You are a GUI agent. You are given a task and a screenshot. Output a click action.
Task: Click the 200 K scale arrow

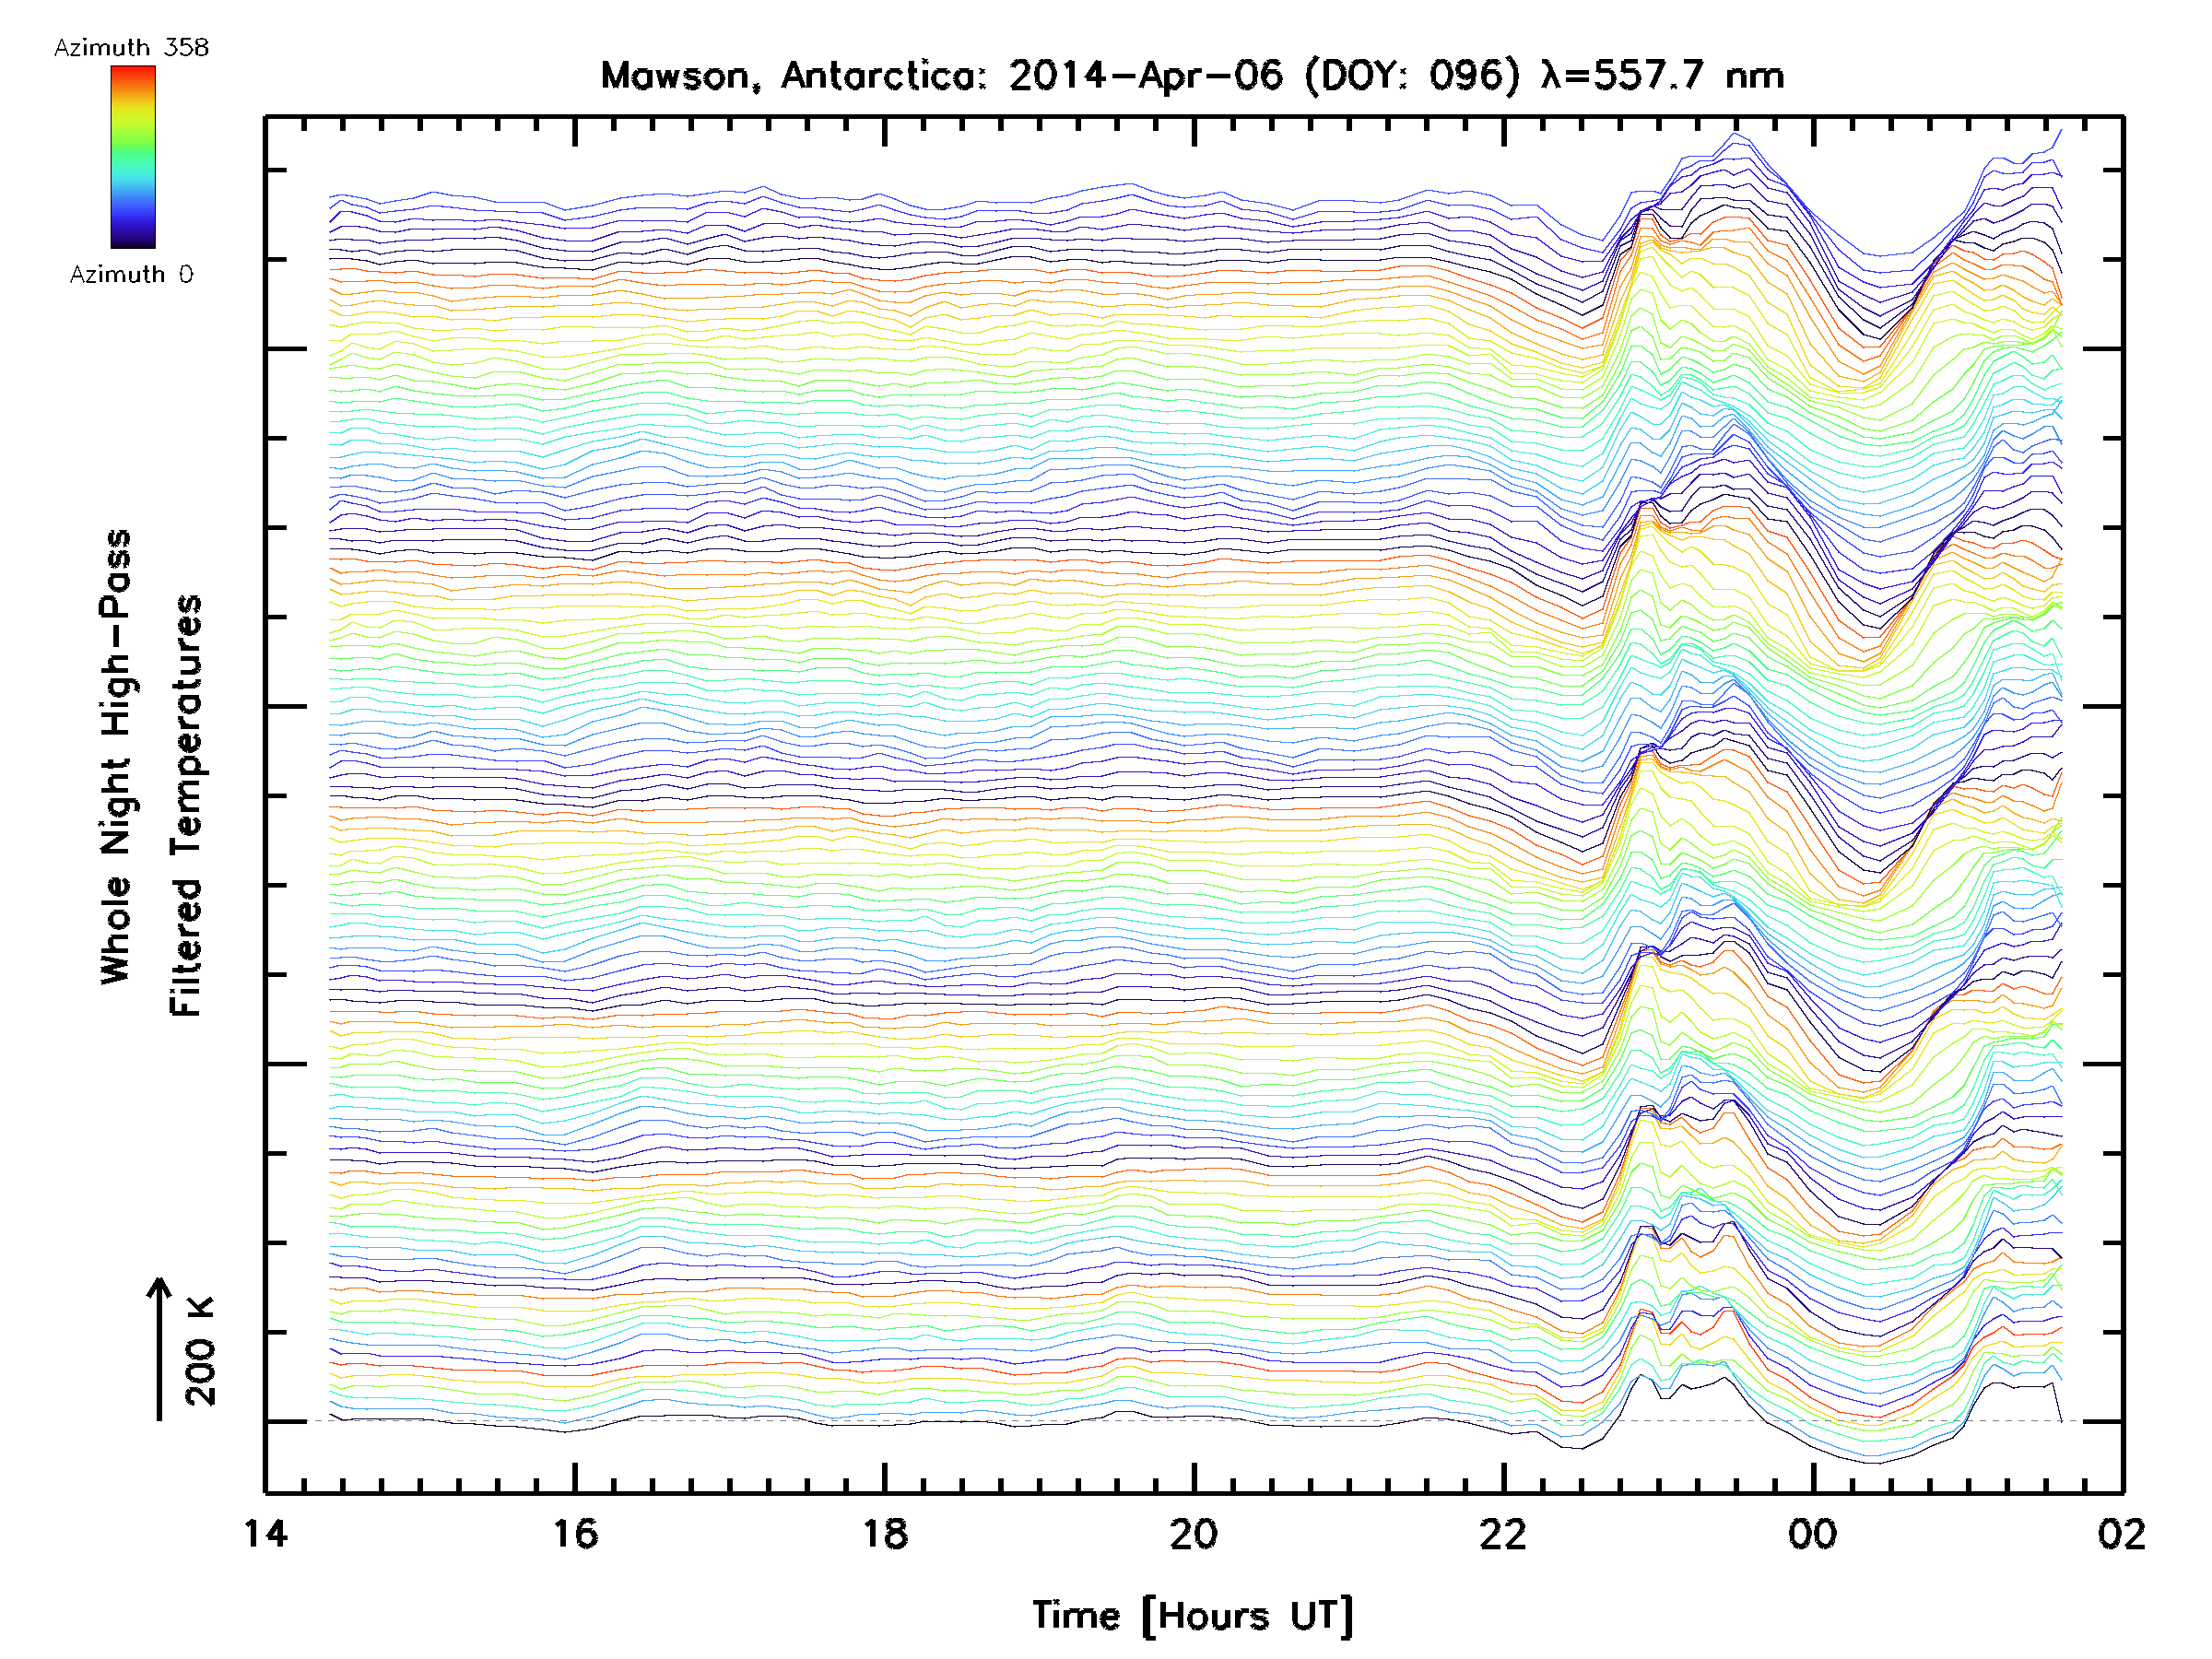click(159, 1348)
